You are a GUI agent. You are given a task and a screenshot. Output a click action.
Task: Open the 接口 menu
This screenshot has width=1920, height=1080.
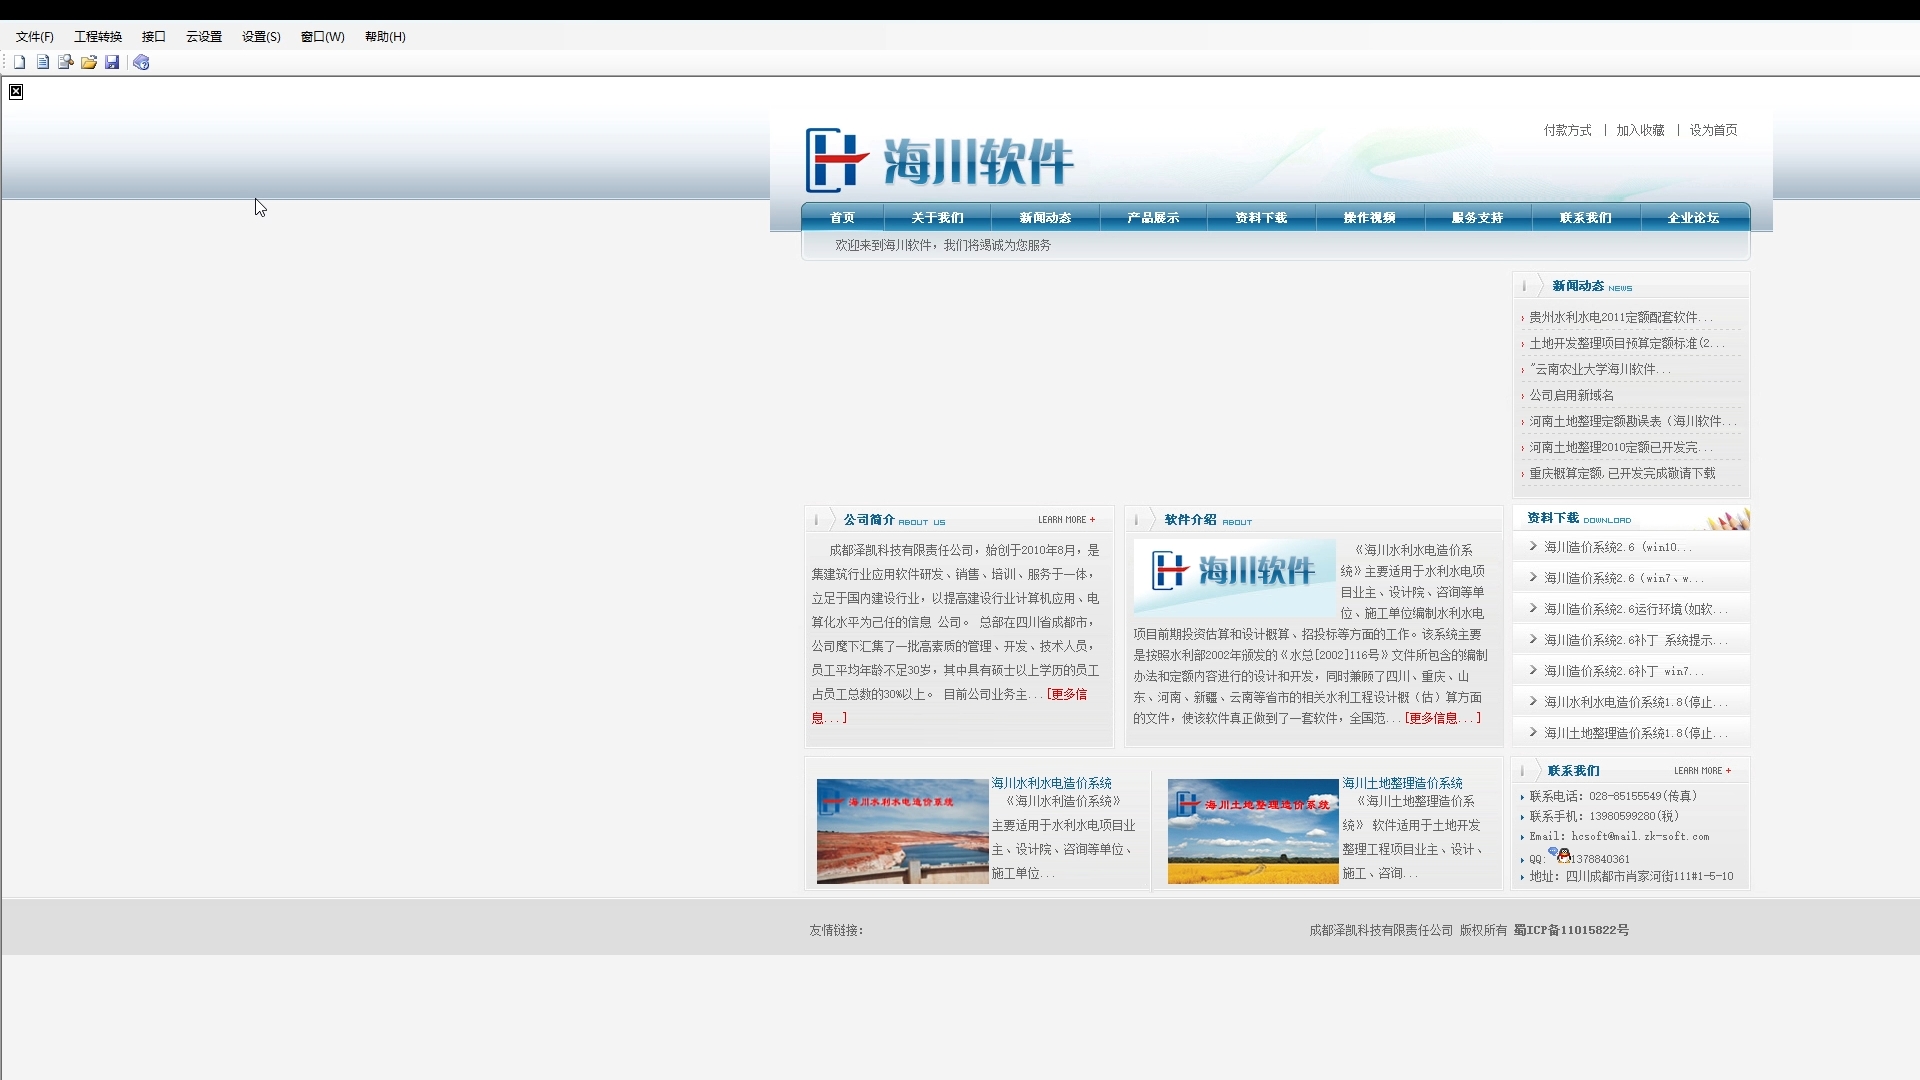[153, 37]
